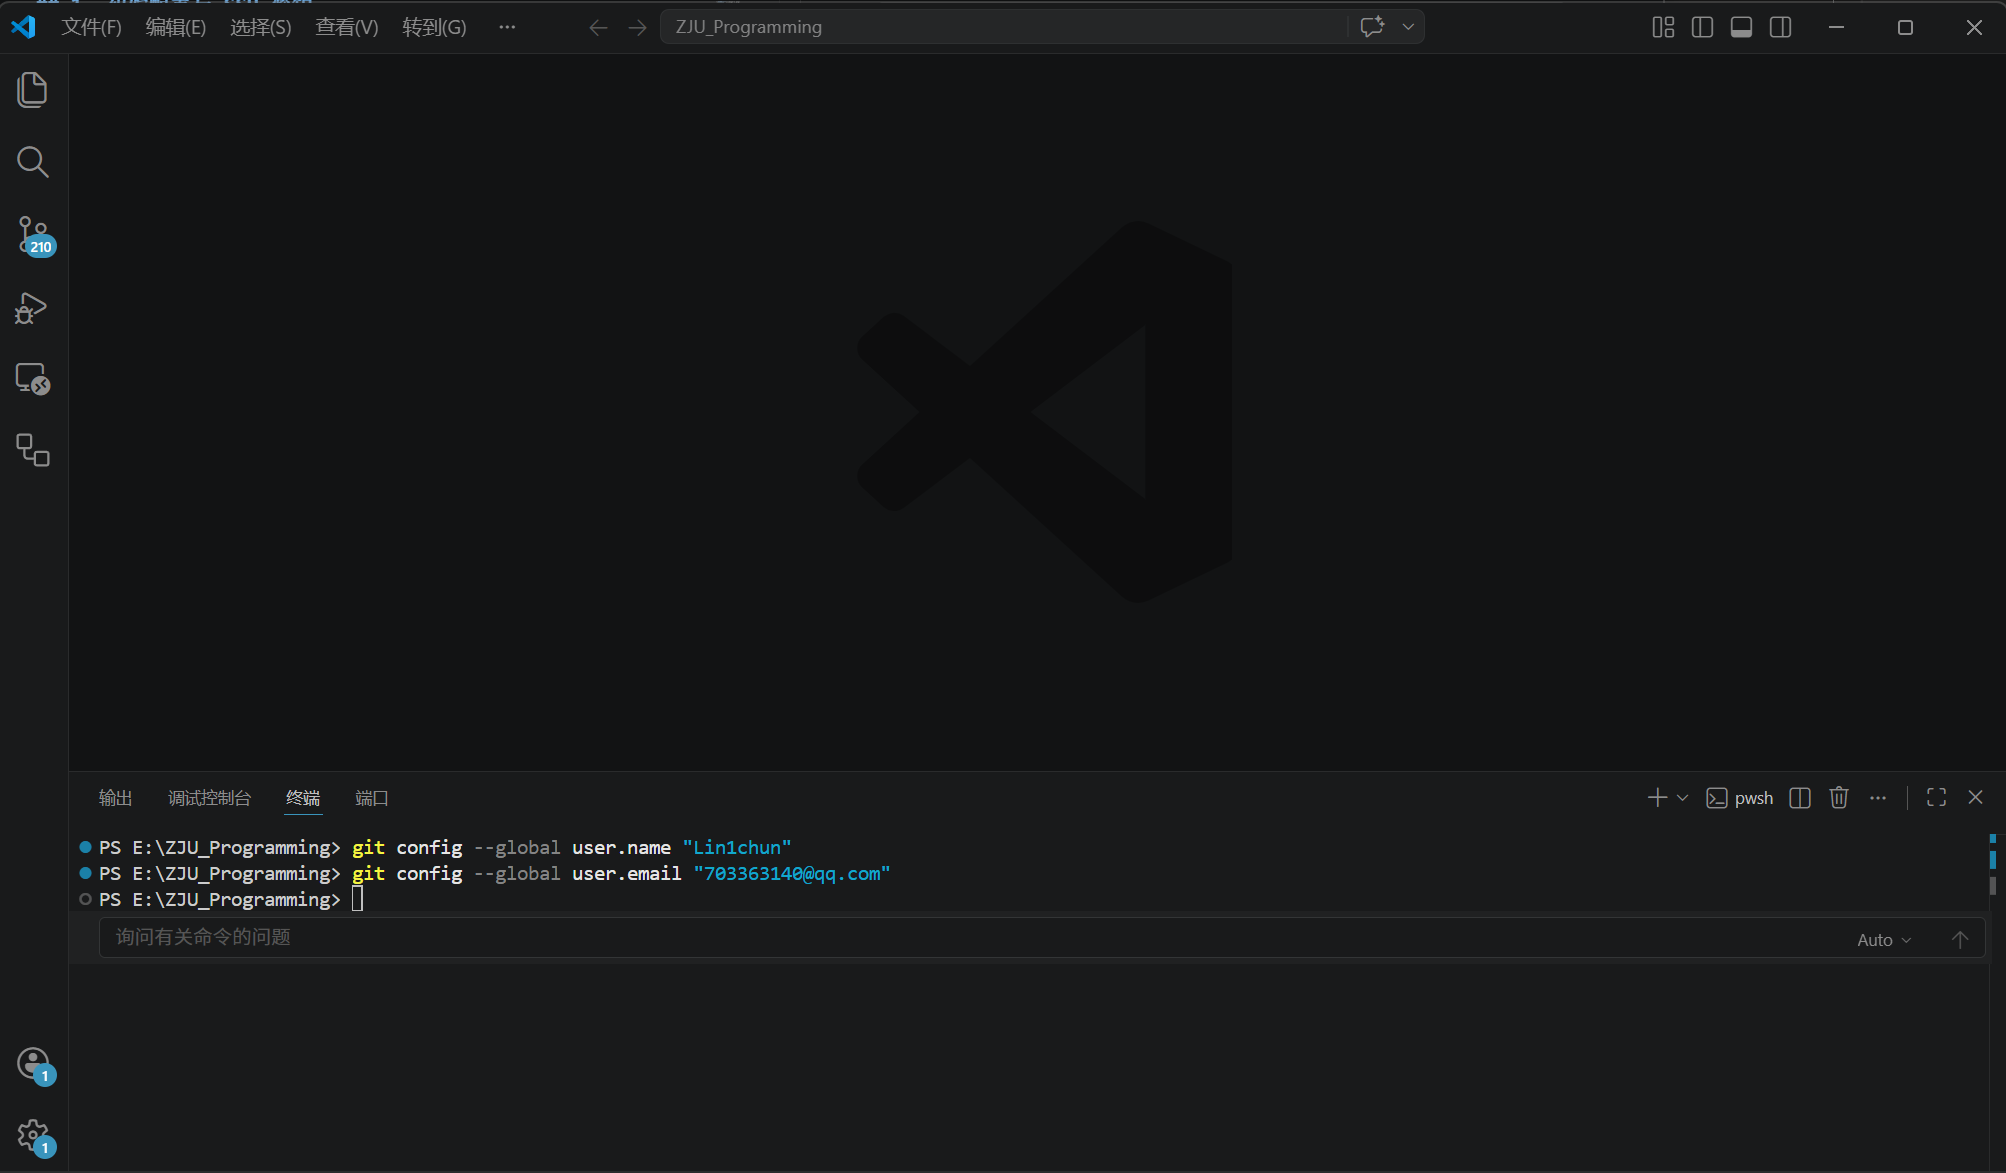
Task: Open the 查看(V) menu
Action: coord(347,27)
